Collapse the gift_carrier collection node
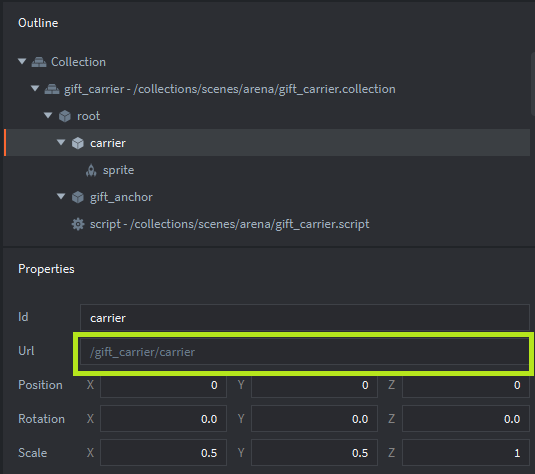 point(35,88)
